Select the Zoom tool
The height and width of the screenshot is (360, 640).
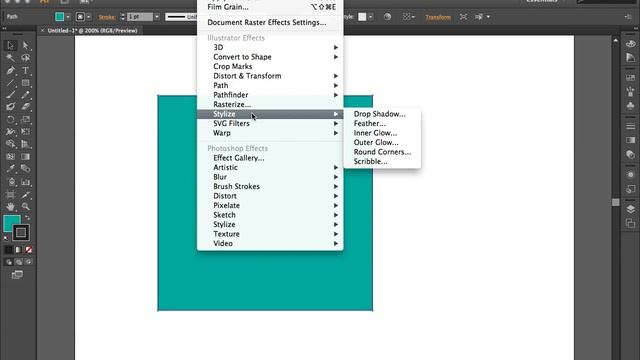(25, 207)
